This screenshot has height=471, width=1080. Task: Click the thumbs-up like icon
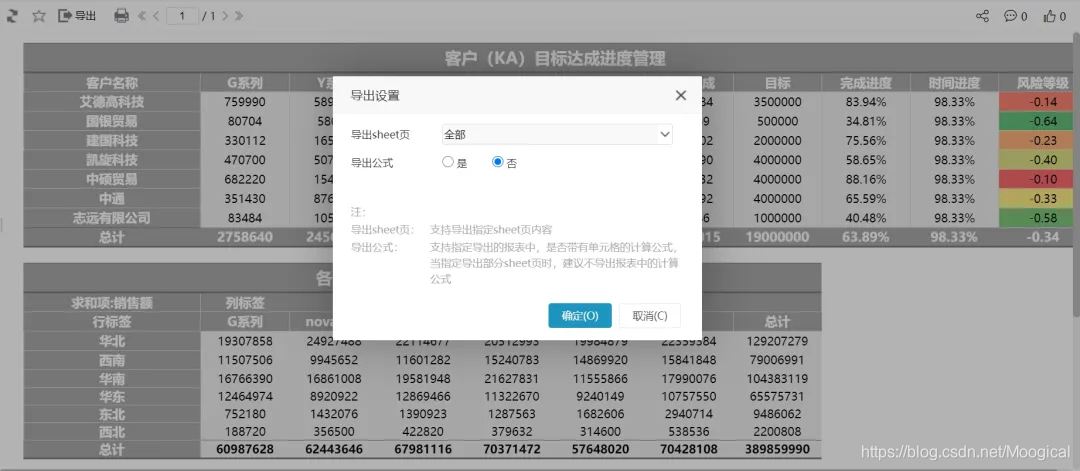1050,16
